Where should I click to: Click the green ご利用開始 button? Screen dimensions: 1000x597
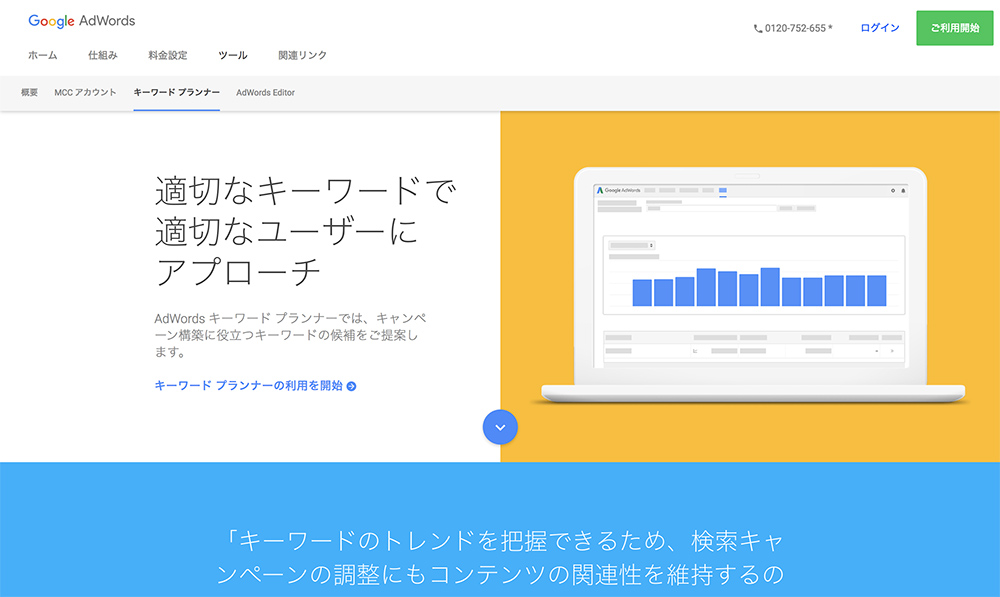coord(955,28)
